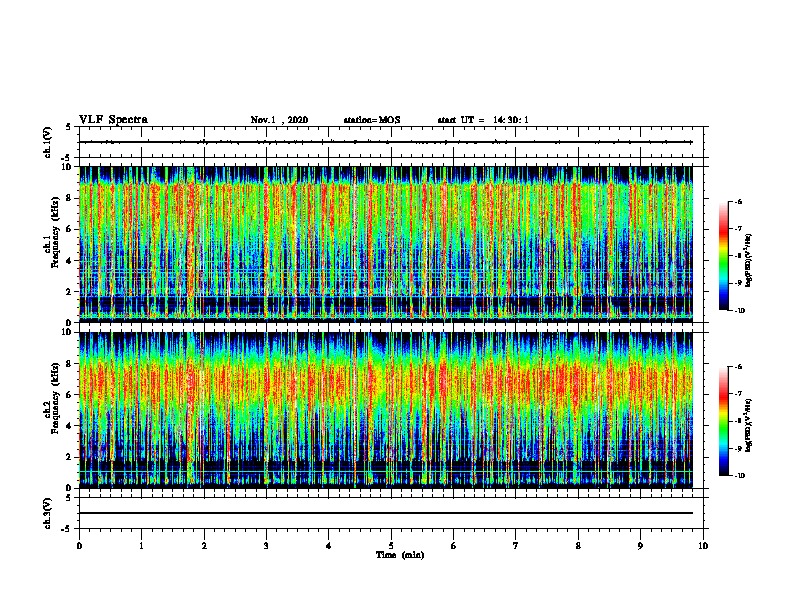Click the "station=MOS" header label
This screenshot has height=612, width=792.
click(372, 120)
